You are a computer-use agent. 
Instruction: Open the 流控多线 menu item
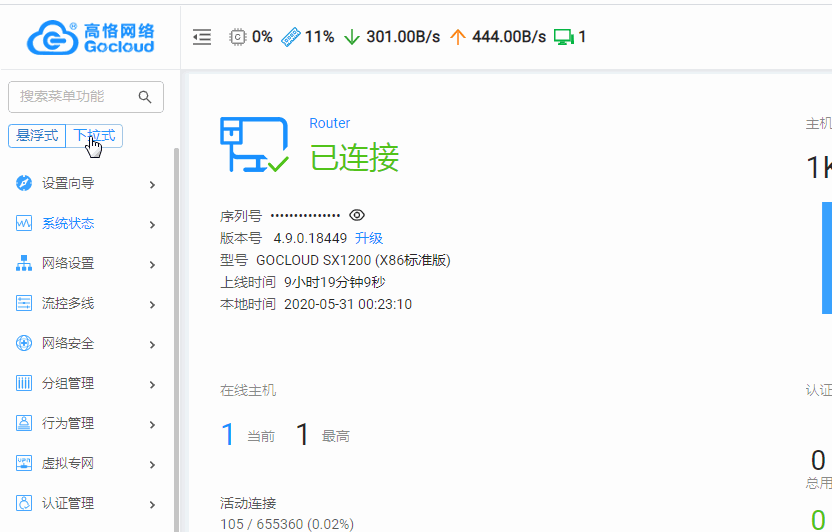68,304
